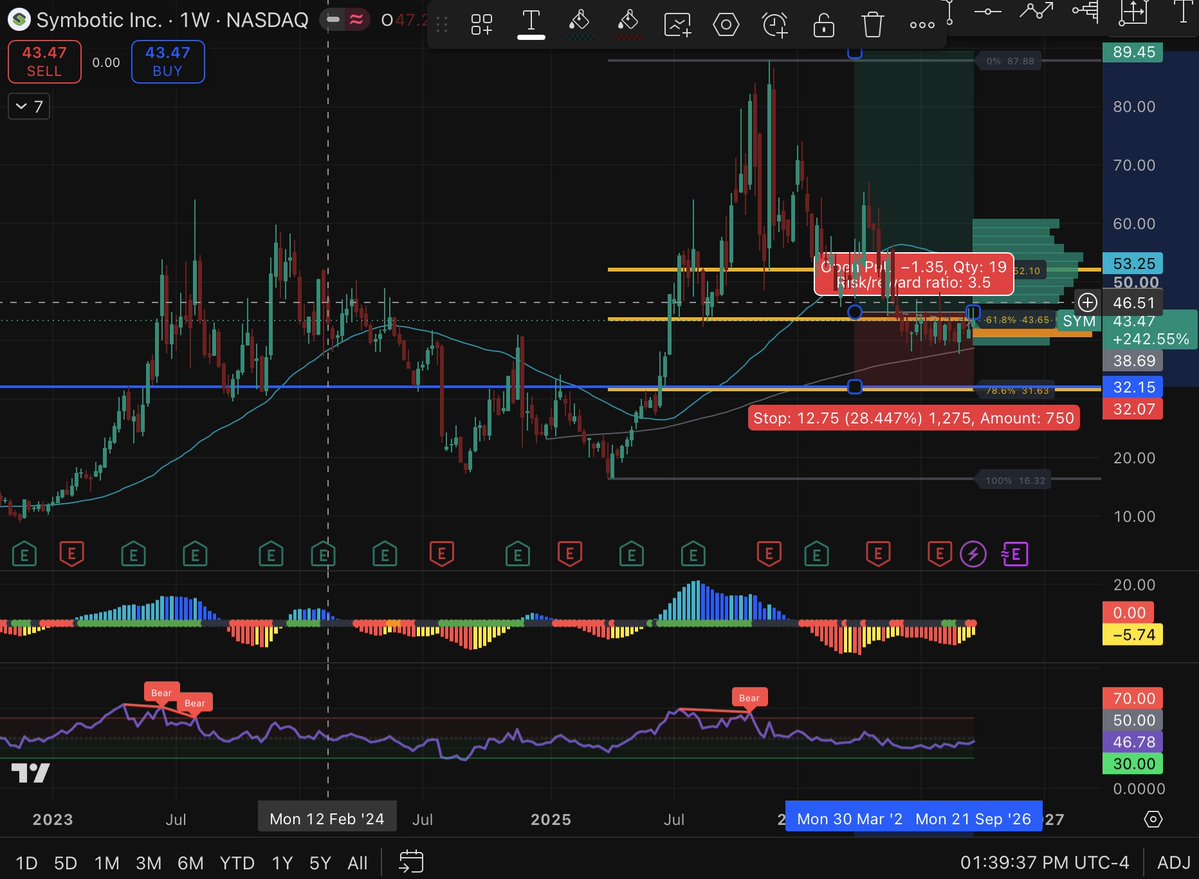Click the Mon 12 Feb '24 date label
Viewport: 1199px width, 879px height.
(327, 819)
